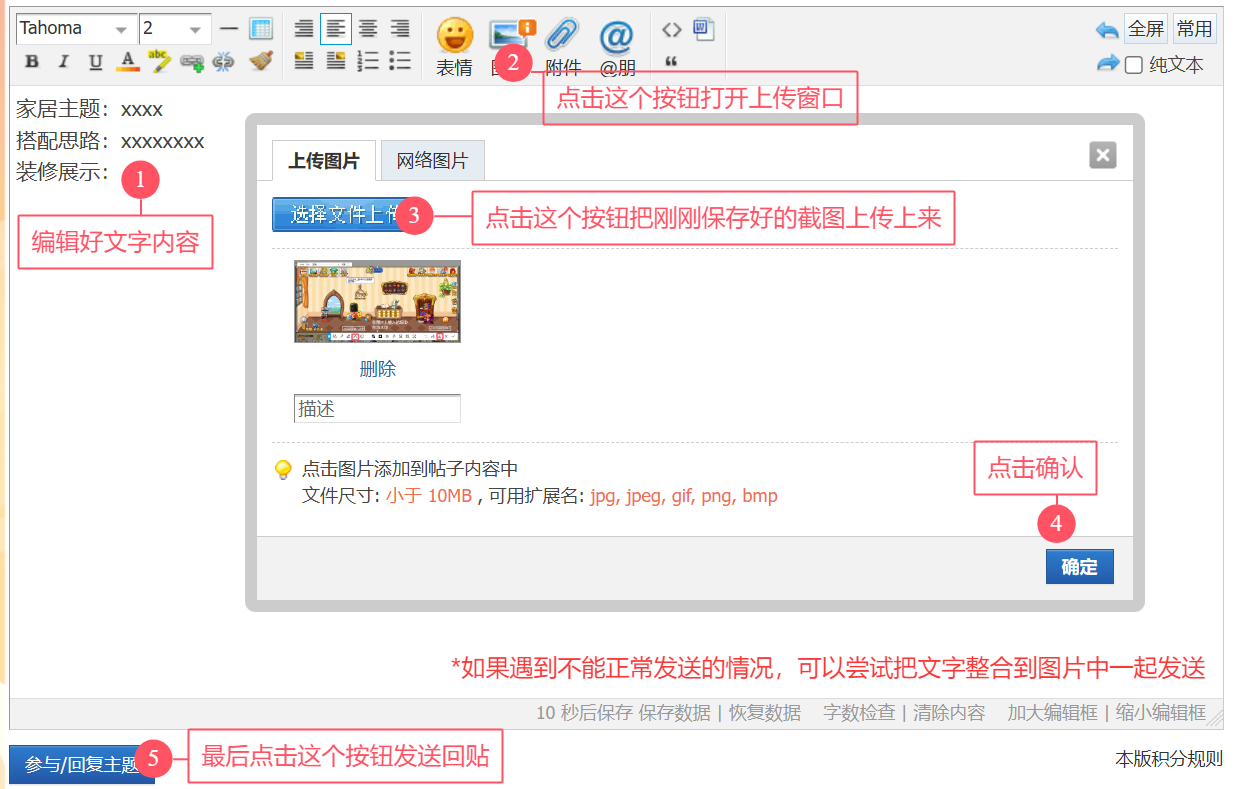Select the 上传图片 tab
The width and height of the screenshot is (1234, 789).
323,161
